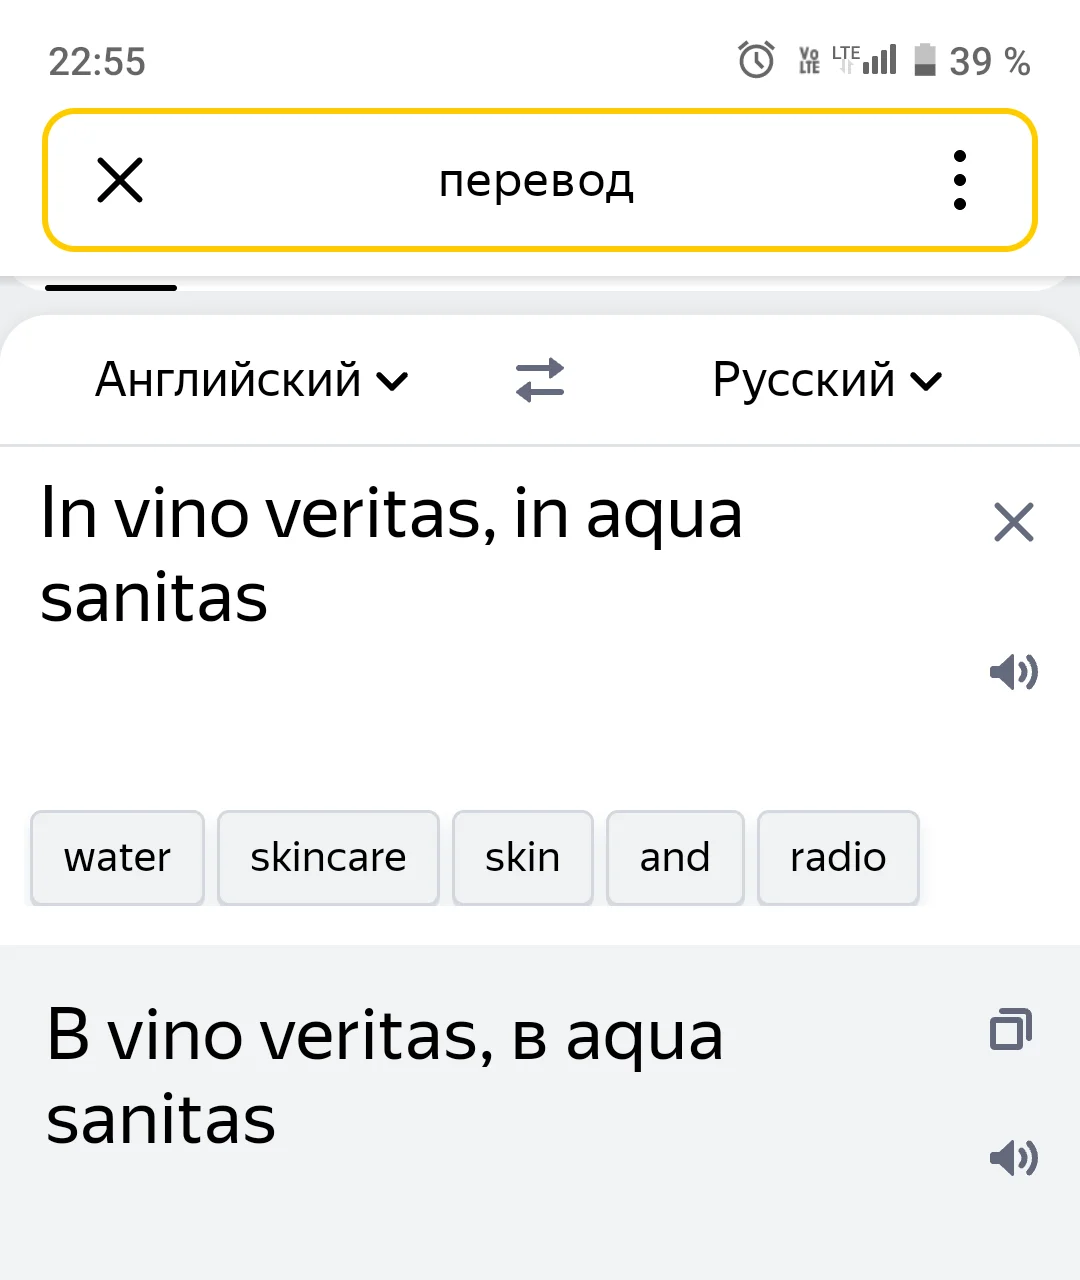Image resolution: width=1080 pixels, height=1280 pixels.
Task: Swap the translation languages
Action: tap(540, 380)
